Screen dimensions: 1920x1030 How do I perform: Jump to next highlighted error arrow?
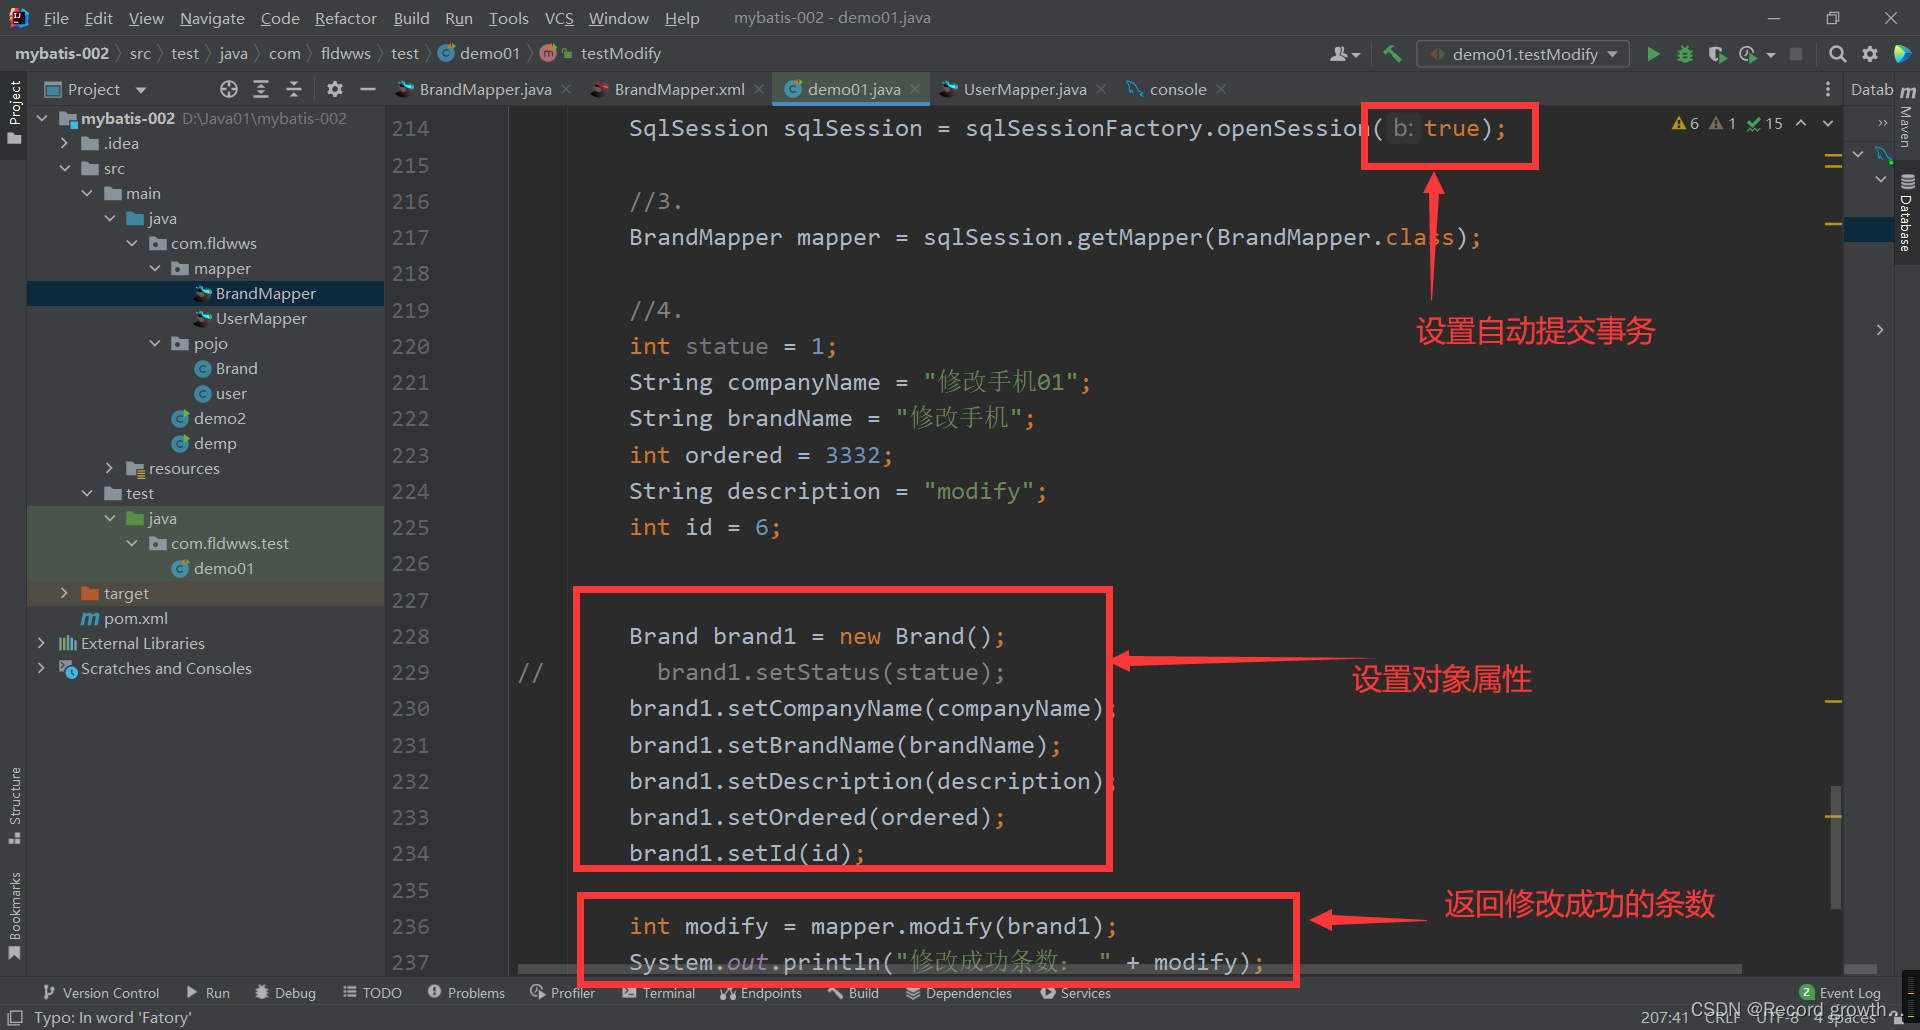coord(1828,123)
